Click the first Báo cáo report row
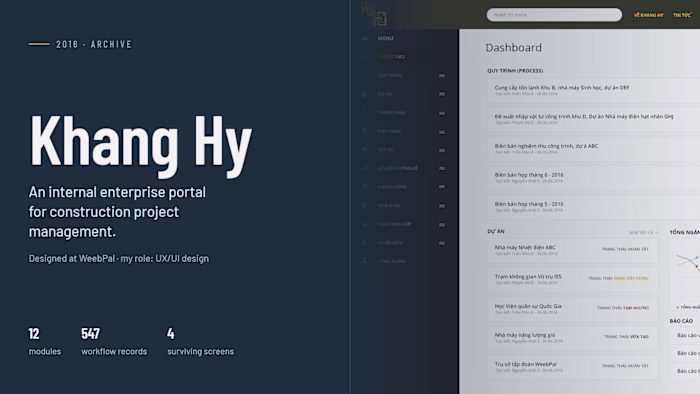The height and width of the screenshot is (394, 700). [685, 336]
